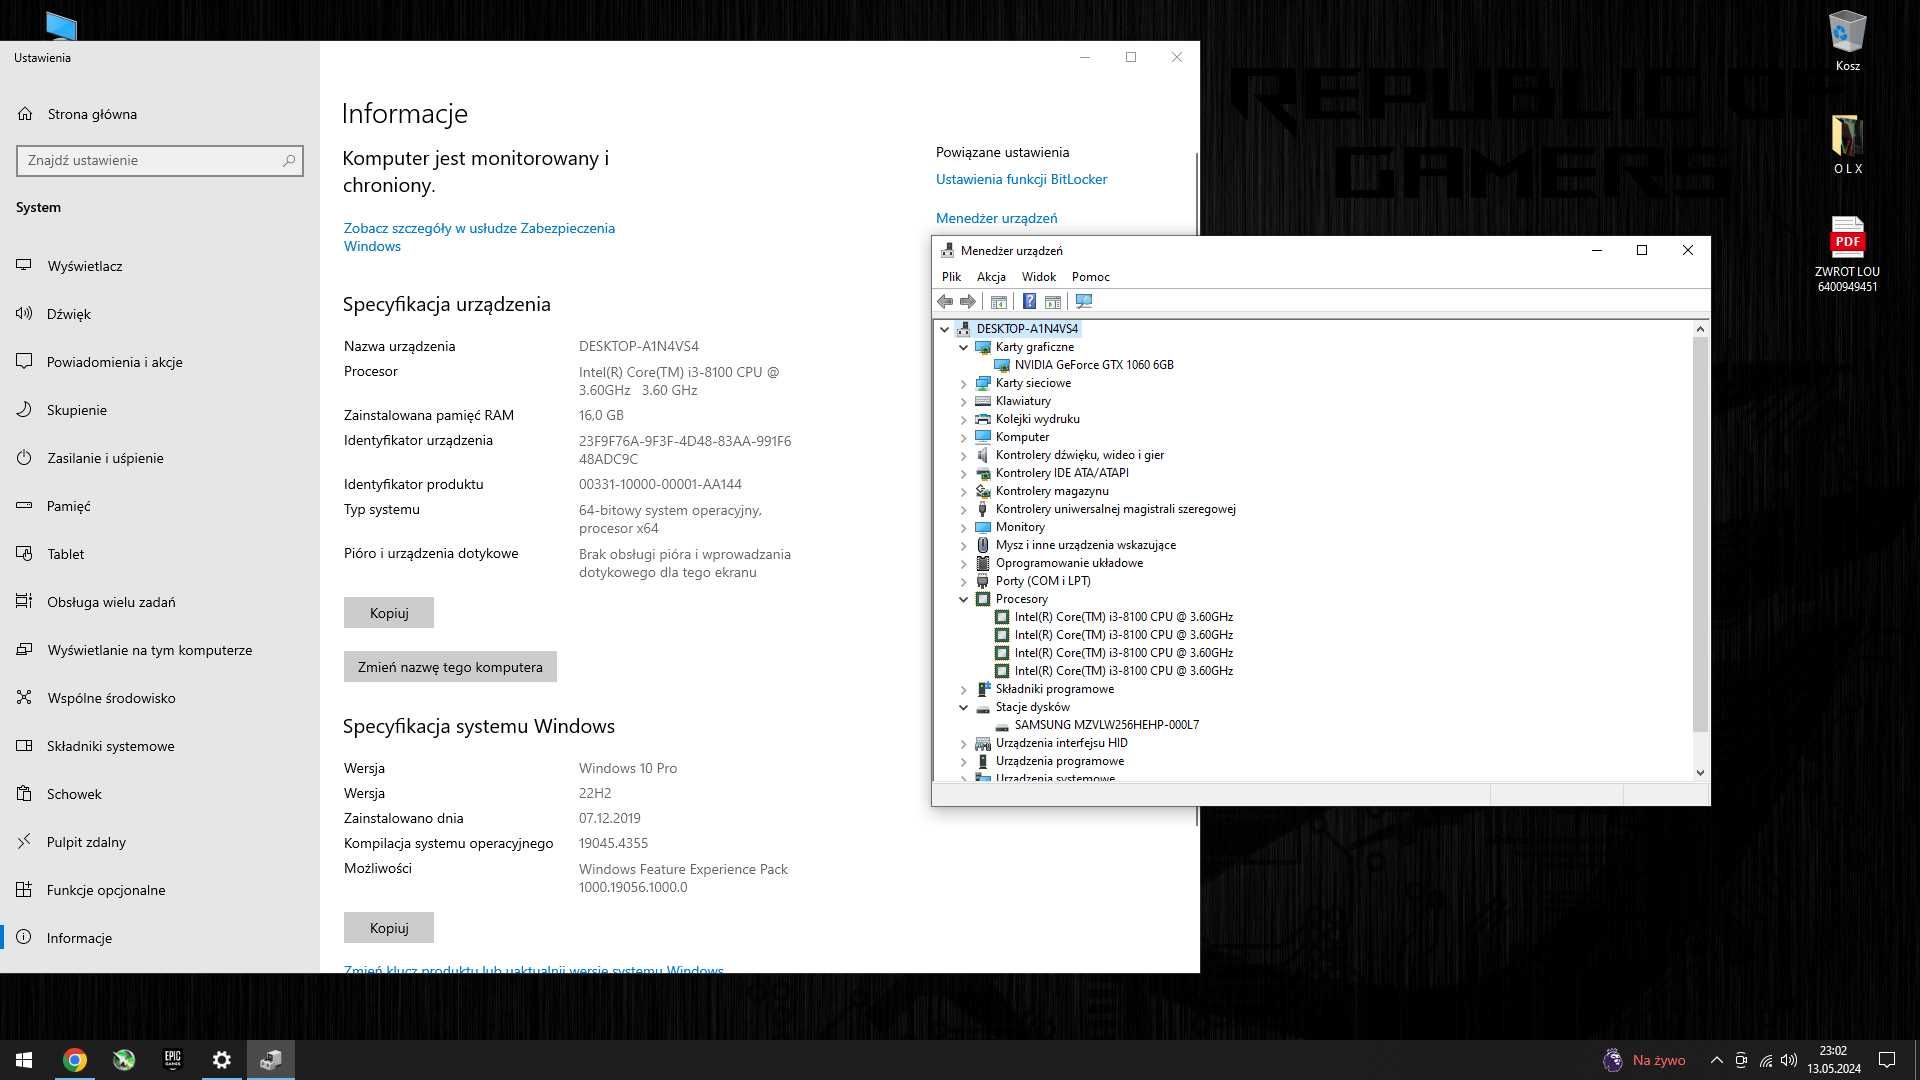The image size is (1920, 1080).
Task: Click the show/hide action pane toolbar icon
Action: coord(1053,302)
